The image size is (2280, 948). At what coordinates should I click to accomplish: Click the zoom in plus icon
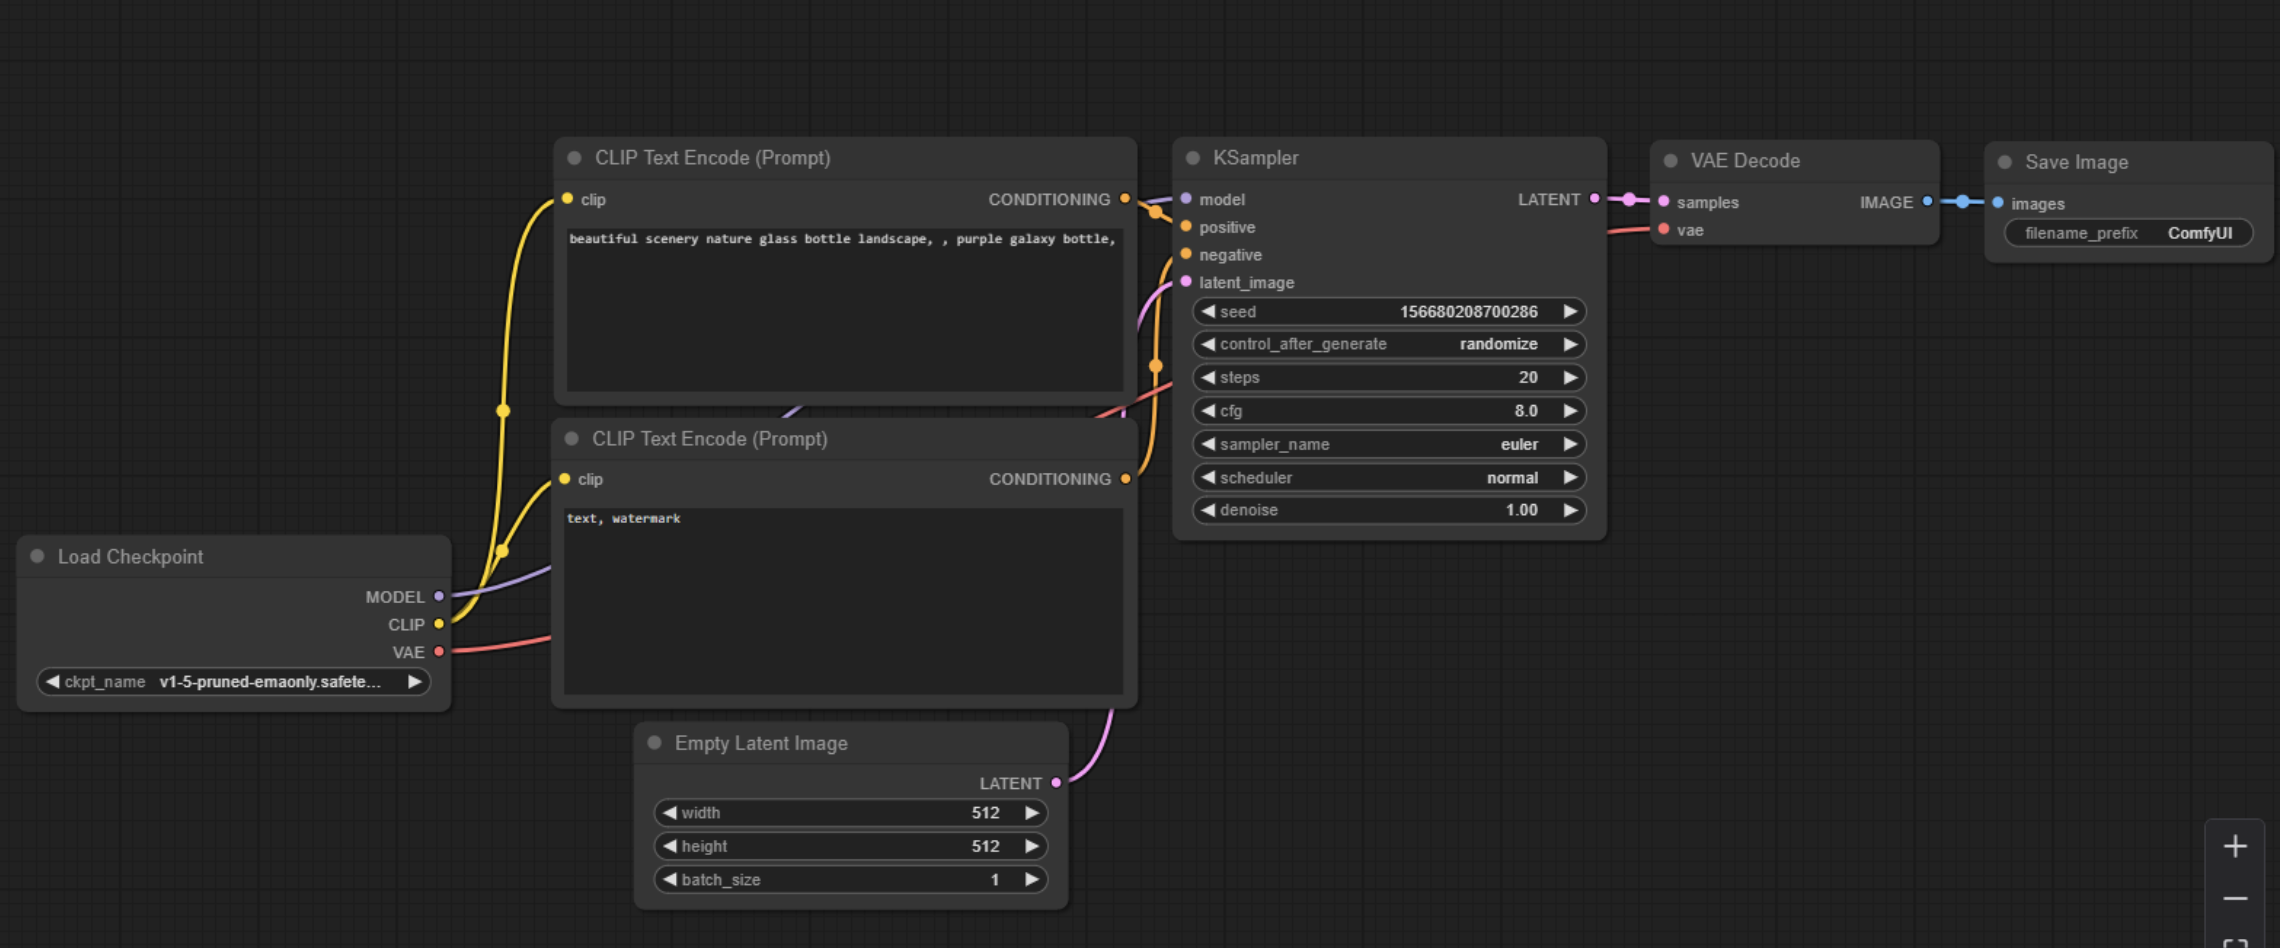(x=2235, y=846)
